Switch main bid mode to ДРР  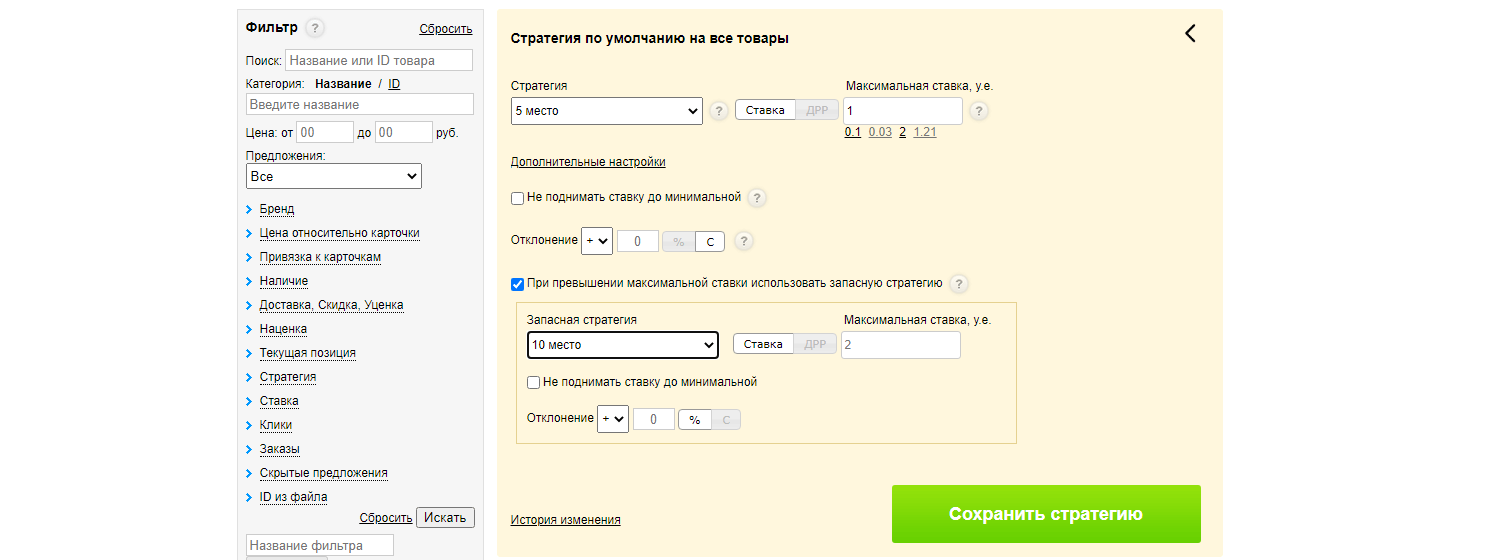pos(817,110)
